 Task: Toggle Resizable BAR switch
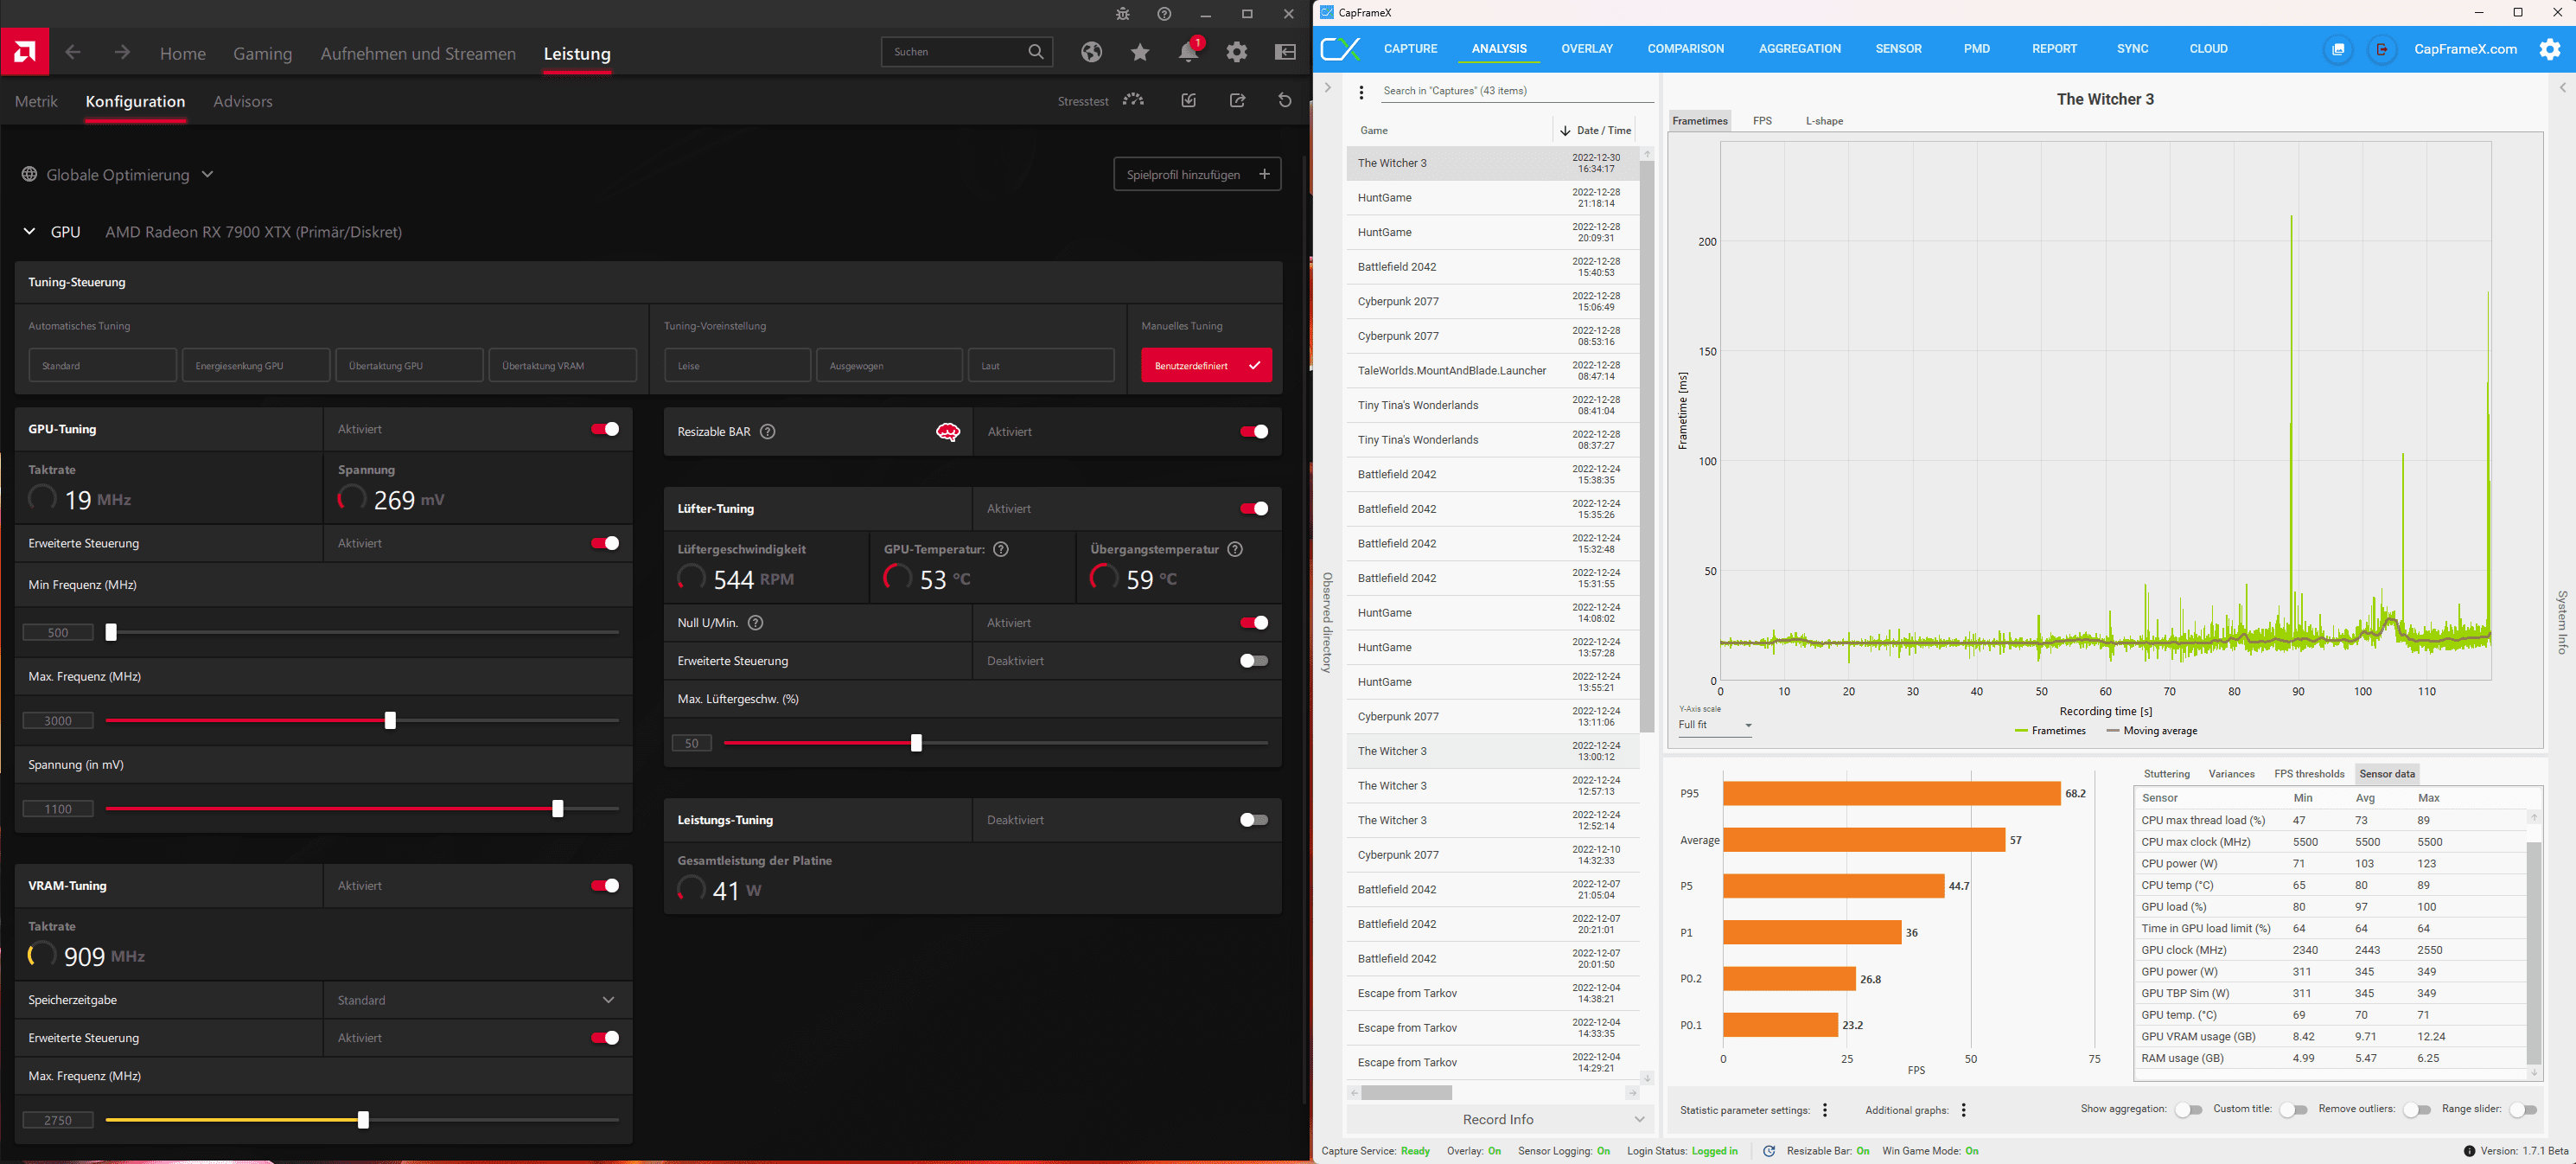1254,432
